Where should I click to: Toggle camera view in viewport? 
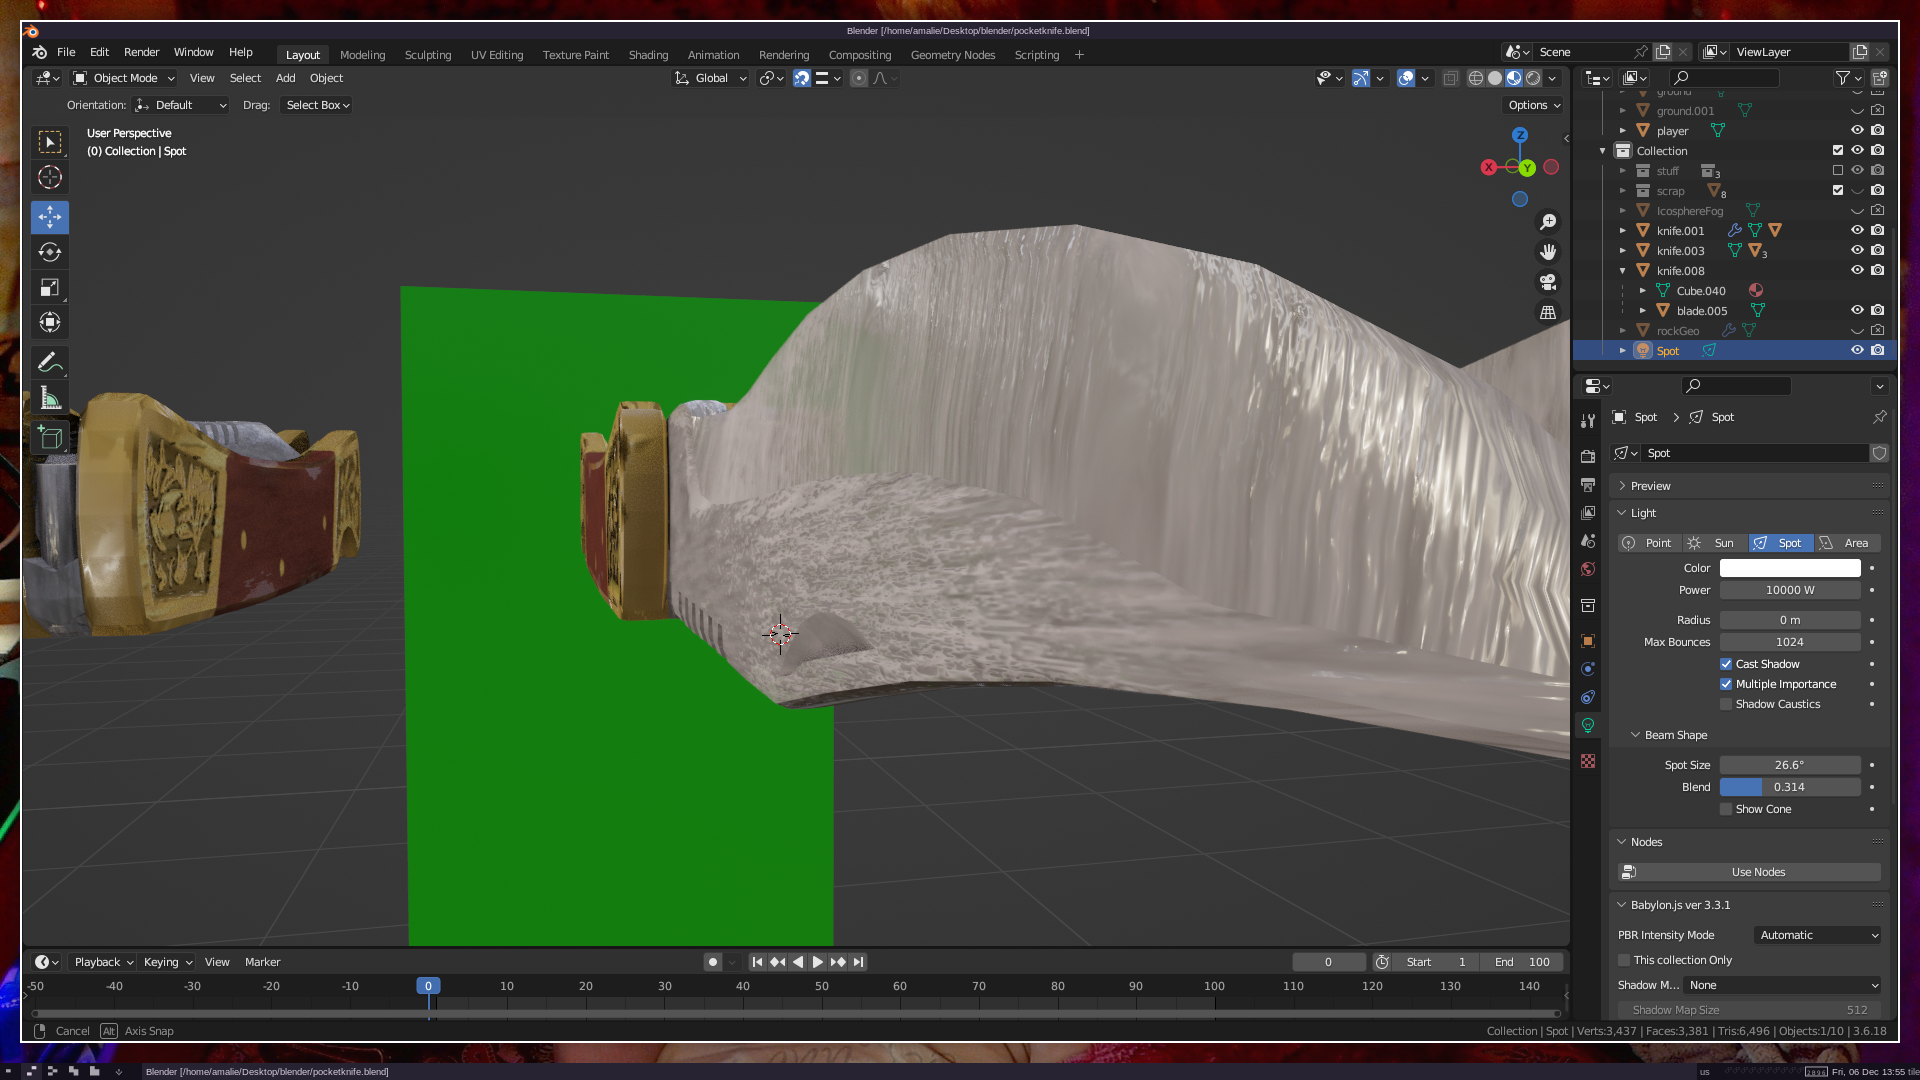[x=1548, y=282]
